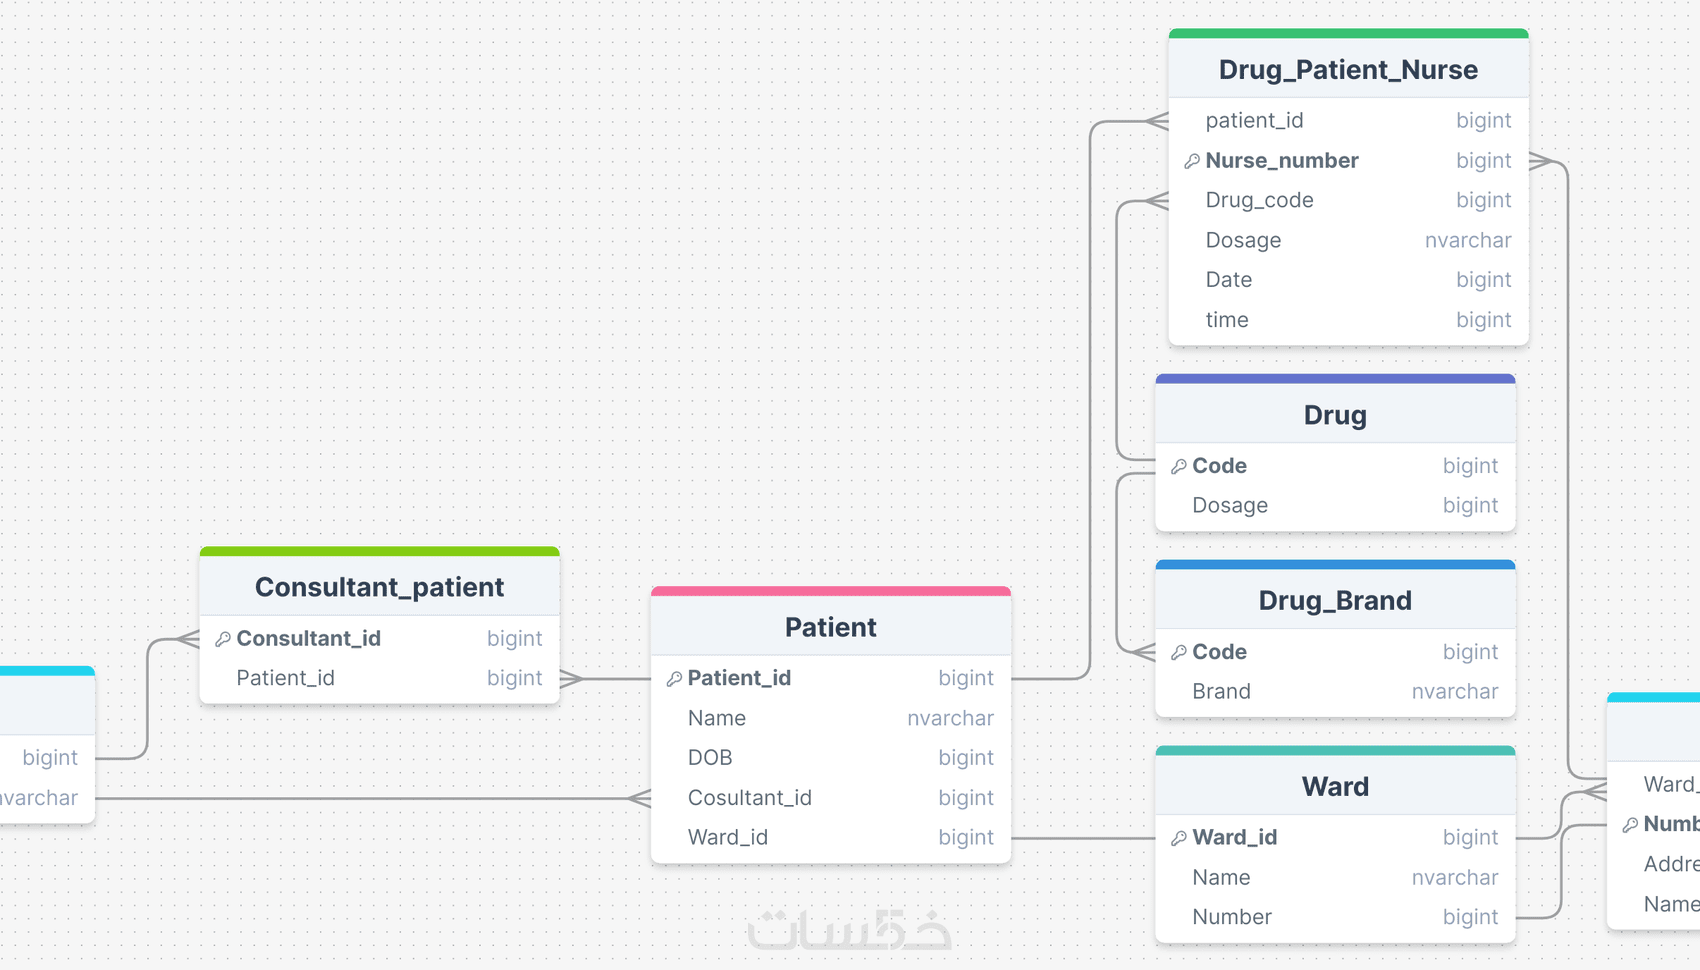Click the key icon in the Drug table's Code row
Image resolution: width=1700 pixels, height=970 pixels.
(1179, 467)
